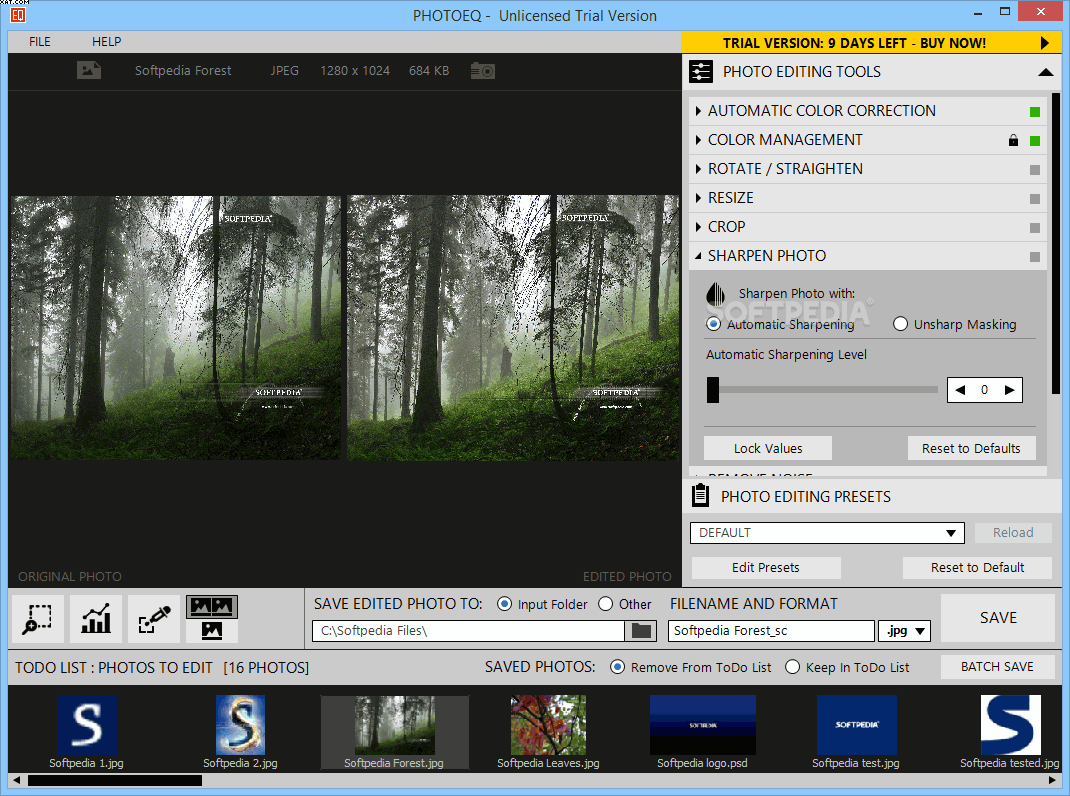Click the BATCH SAVE button
The image size is (1070, 796).
click(x=997, y=667)
